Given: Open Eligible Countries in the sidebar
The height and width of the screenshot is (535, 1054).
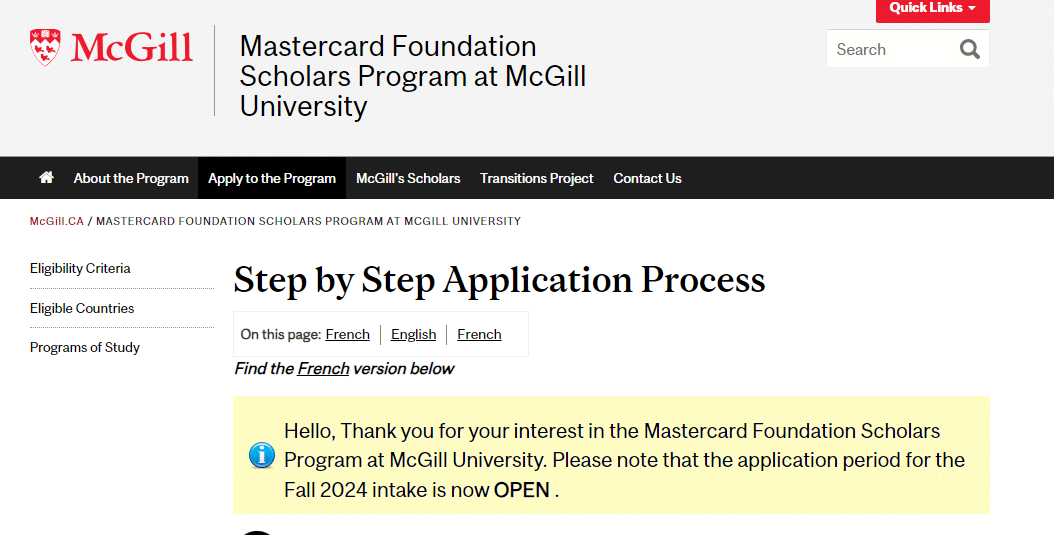Looking at the screenshot, I should click(x=82, y=308).
